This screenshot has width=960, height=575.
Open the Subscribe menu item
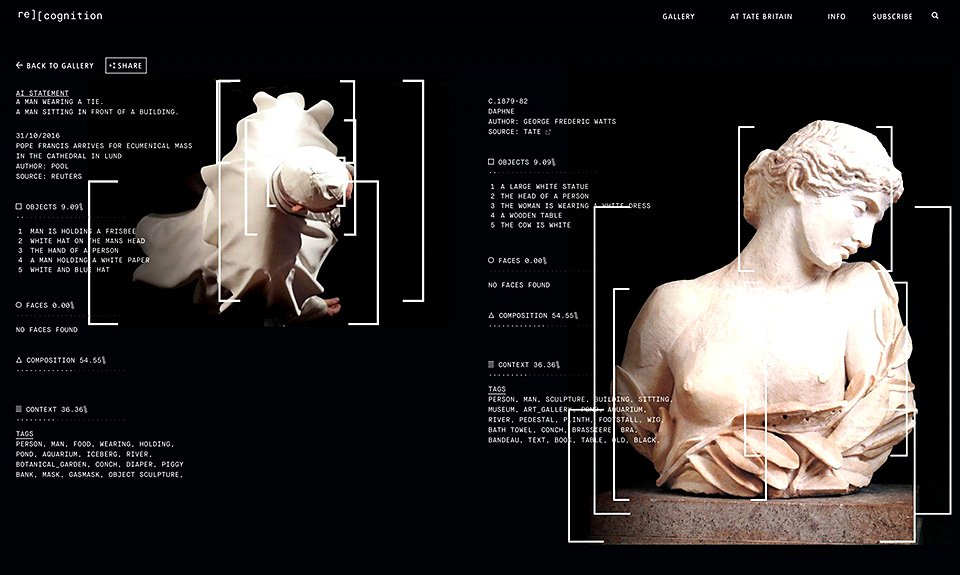(892, 17)
